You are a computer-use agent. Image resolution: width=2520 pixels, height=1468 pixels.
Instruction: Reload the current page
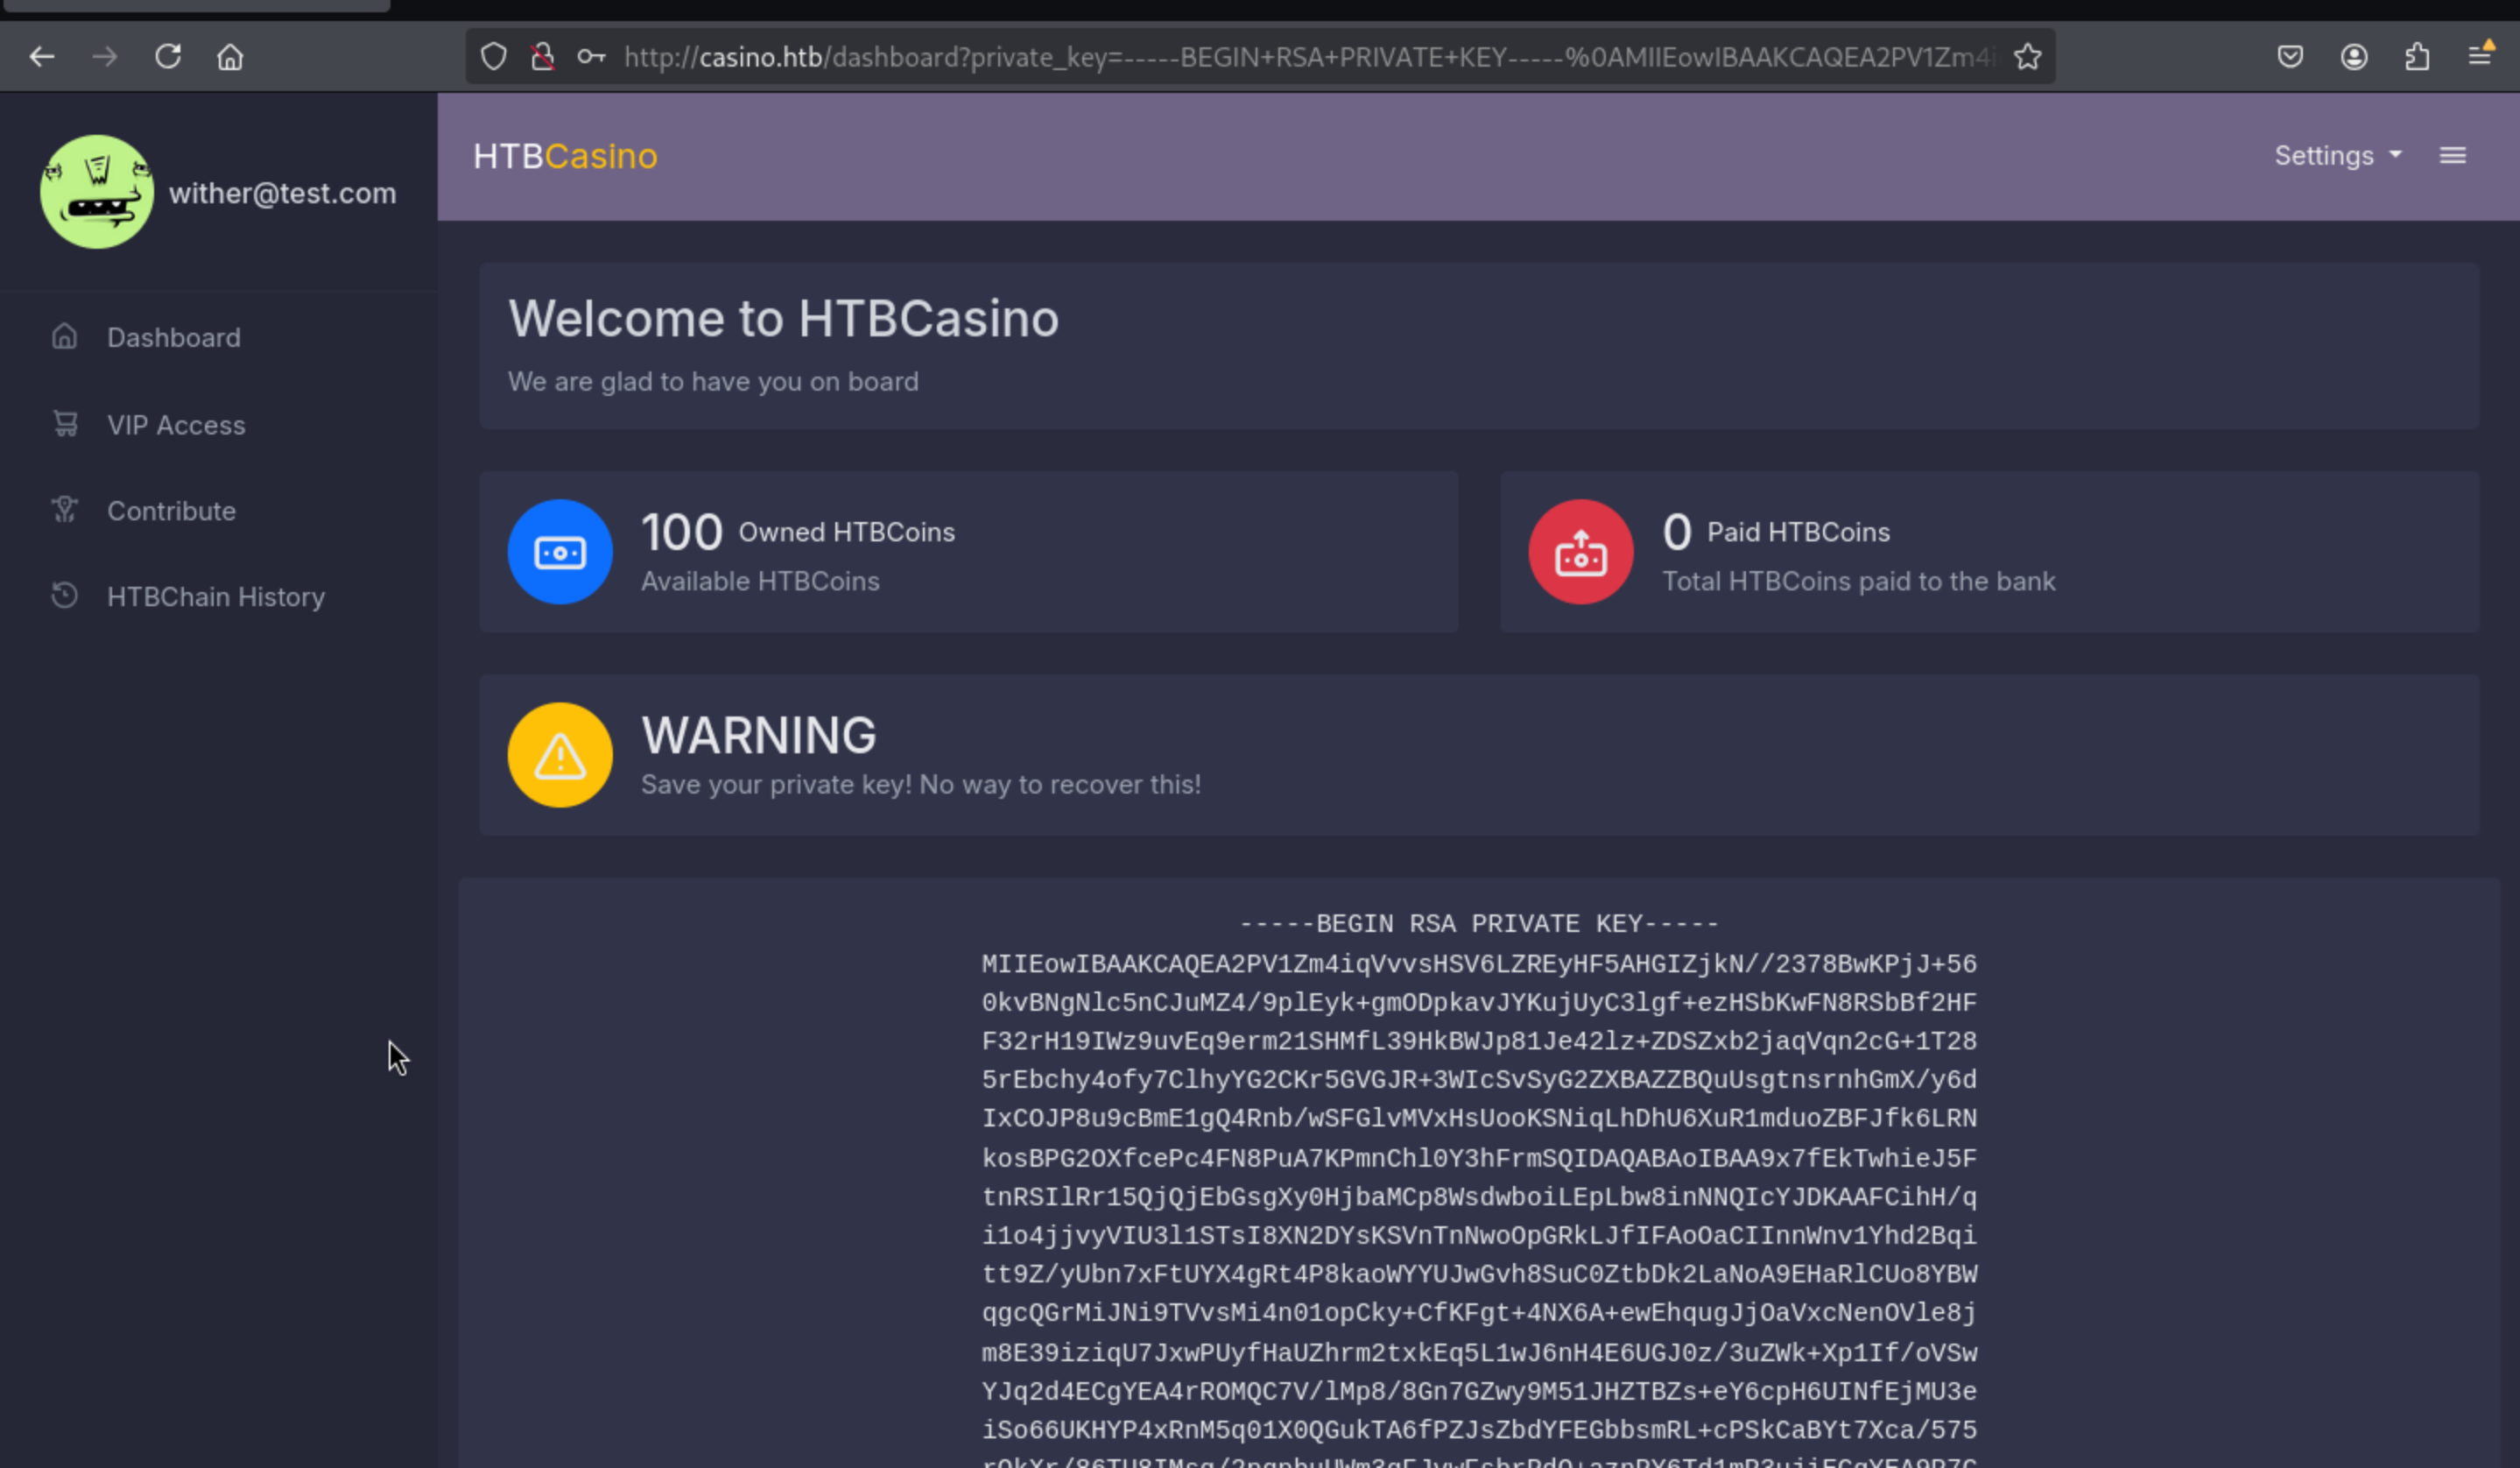click(168, 57)
